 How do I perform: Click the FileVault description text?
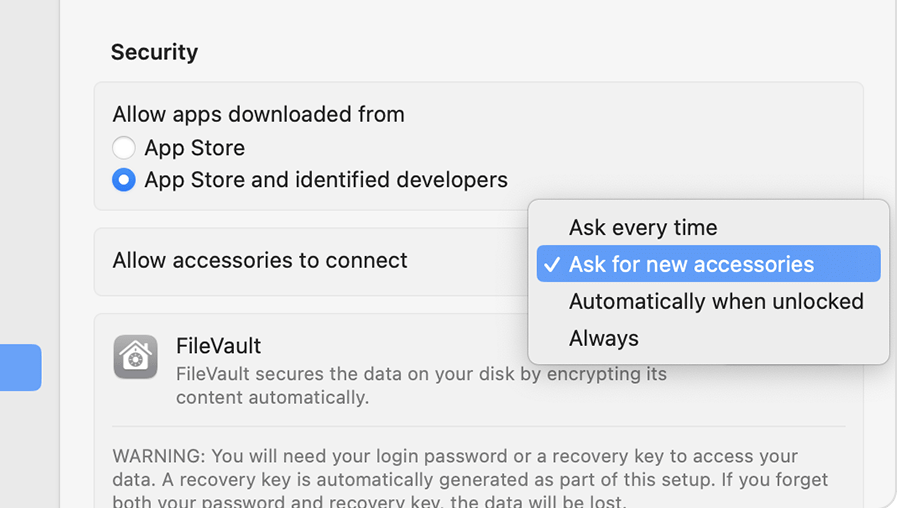421,385
